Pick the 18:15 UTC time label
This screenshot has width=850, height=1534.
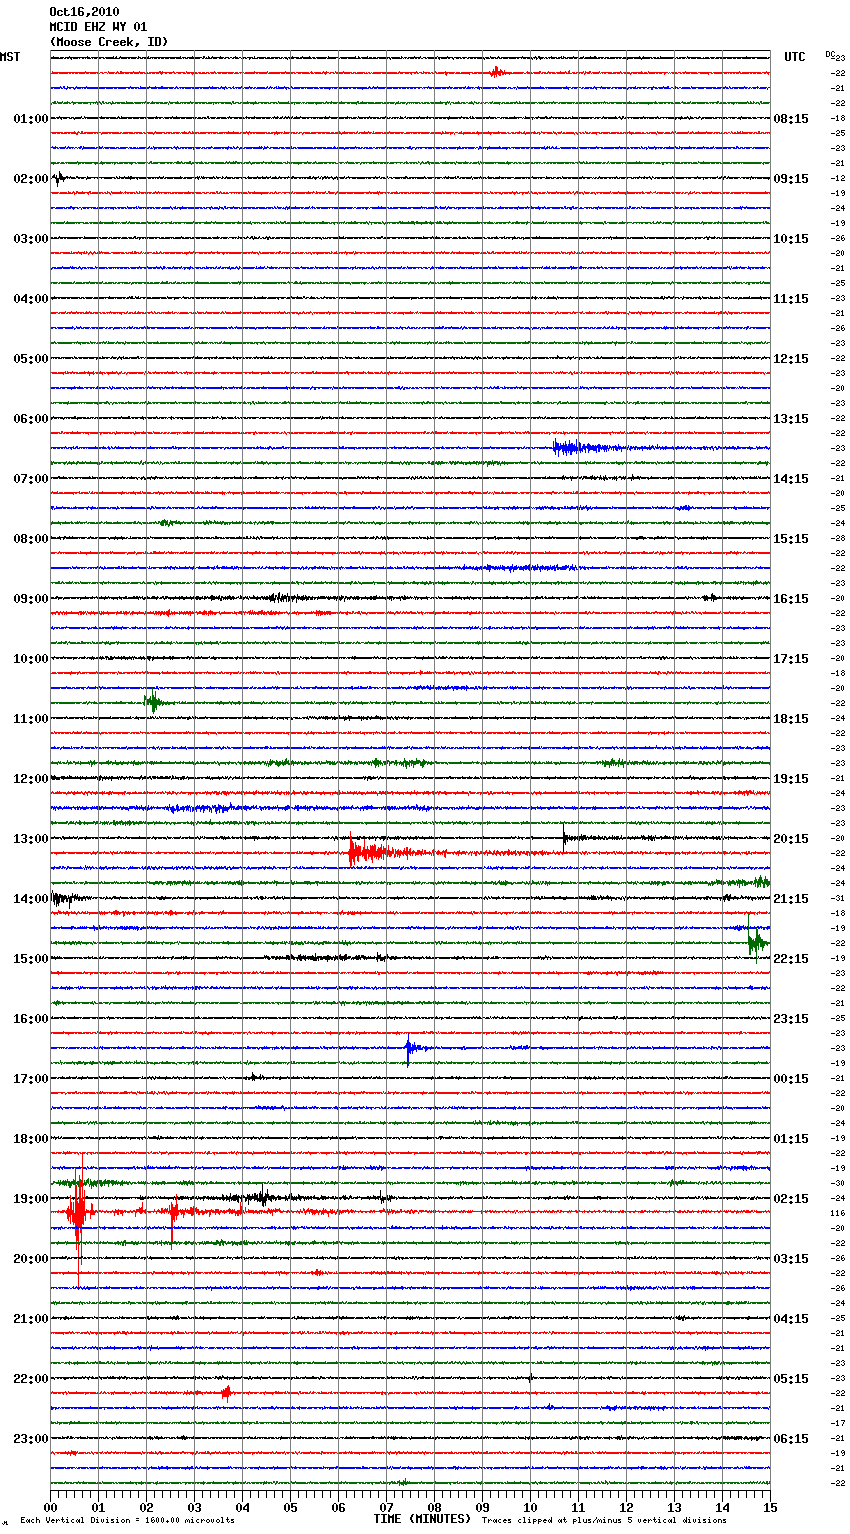791,719
